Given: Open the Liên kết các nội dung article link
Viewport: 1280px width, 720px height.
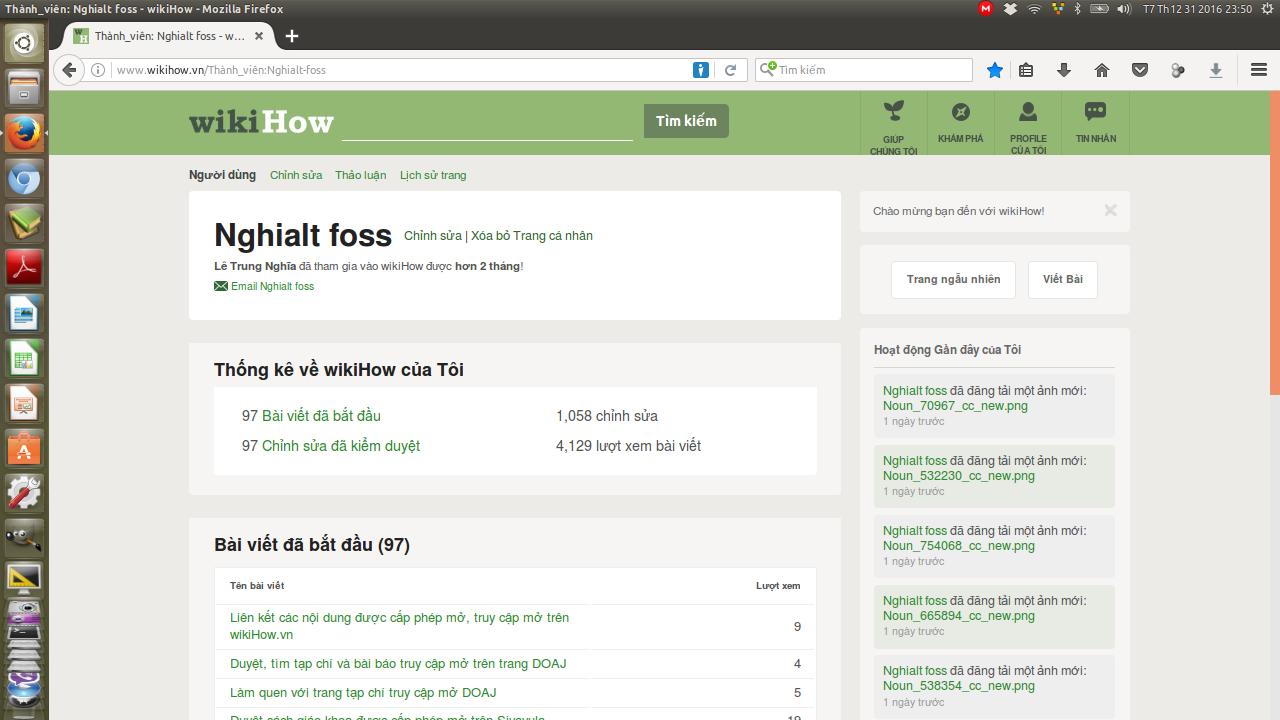Looking at the screenshot, I should pos(400,626).
